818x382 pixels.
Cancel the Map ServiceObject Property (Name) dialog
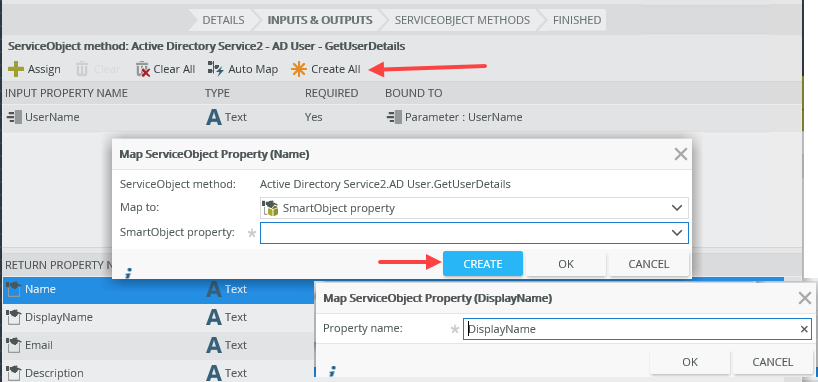648,264
